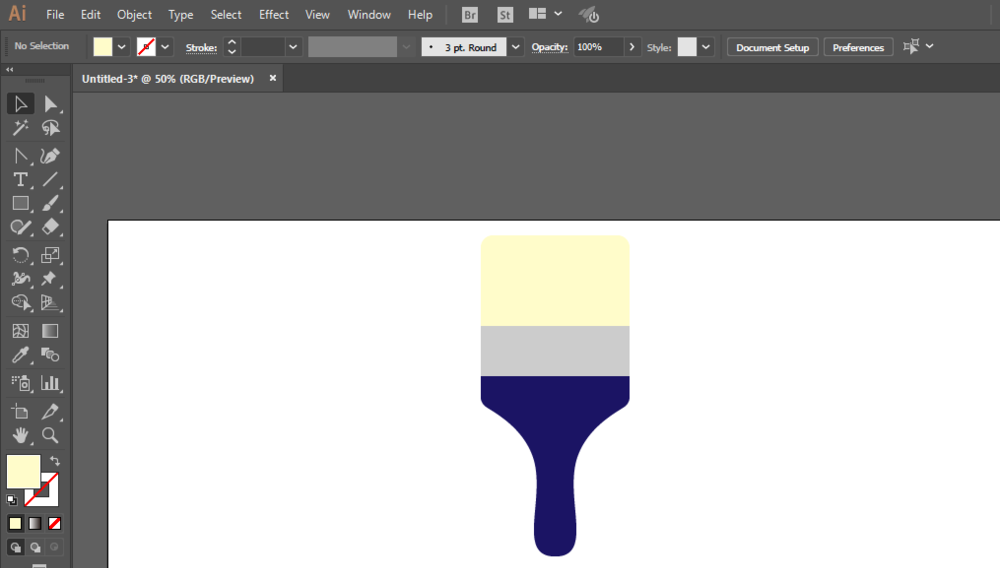Screen dimensions: 1000x568
Task: Select the Puppet Warp pin tool
Action: (50, 279)
